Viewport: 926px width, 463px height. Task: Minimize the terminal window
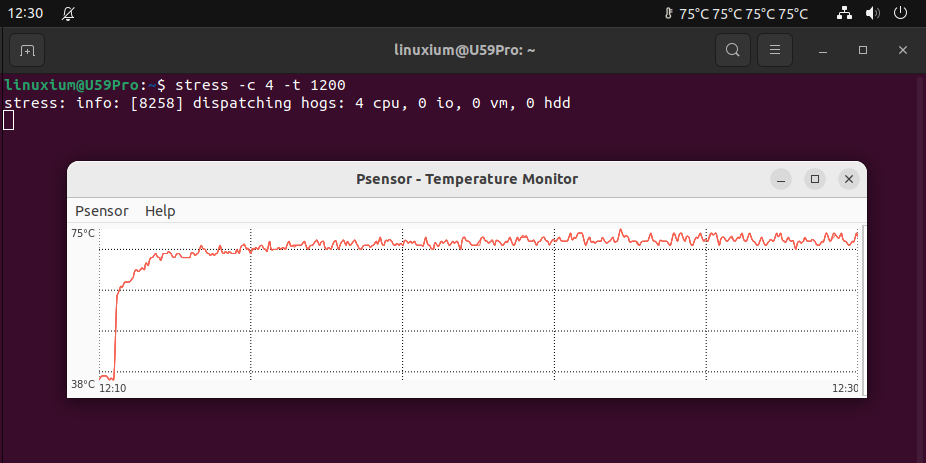coord(823,50)
